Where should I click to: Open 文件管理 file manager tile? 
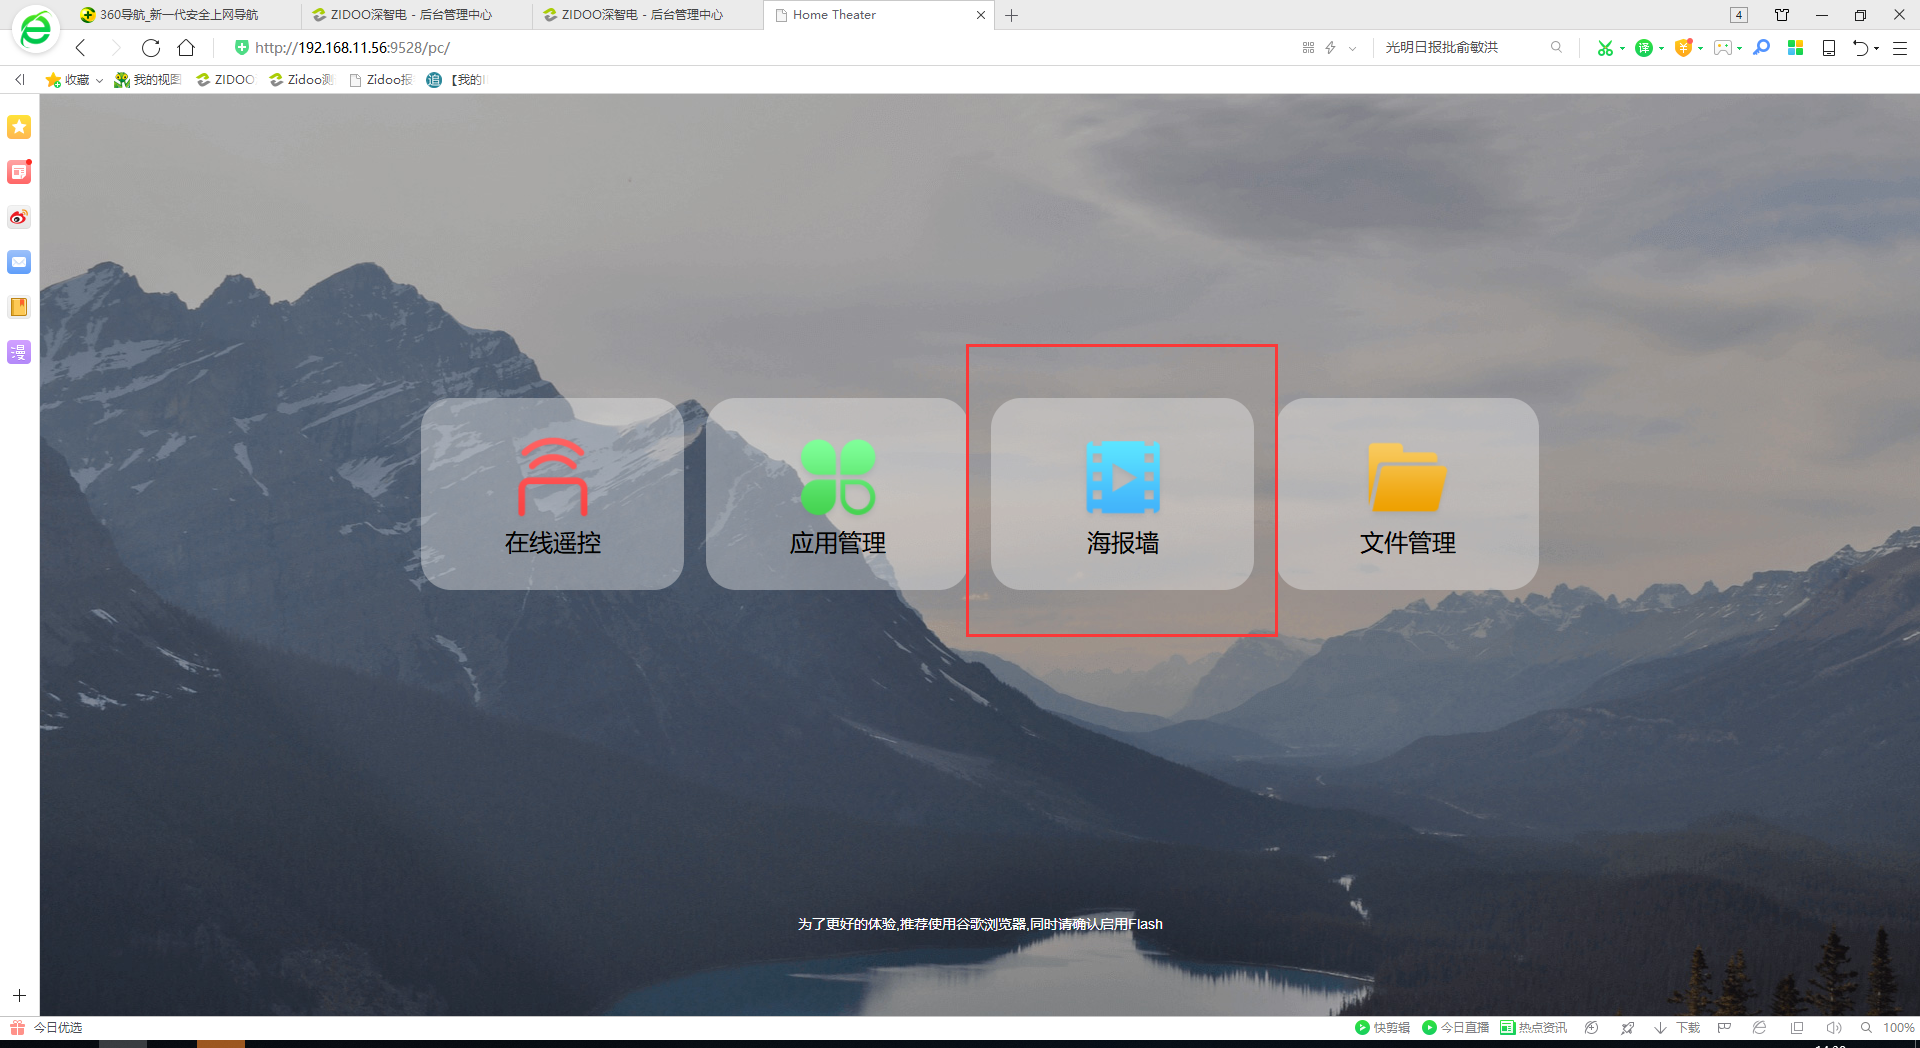tap(1407, 494)
